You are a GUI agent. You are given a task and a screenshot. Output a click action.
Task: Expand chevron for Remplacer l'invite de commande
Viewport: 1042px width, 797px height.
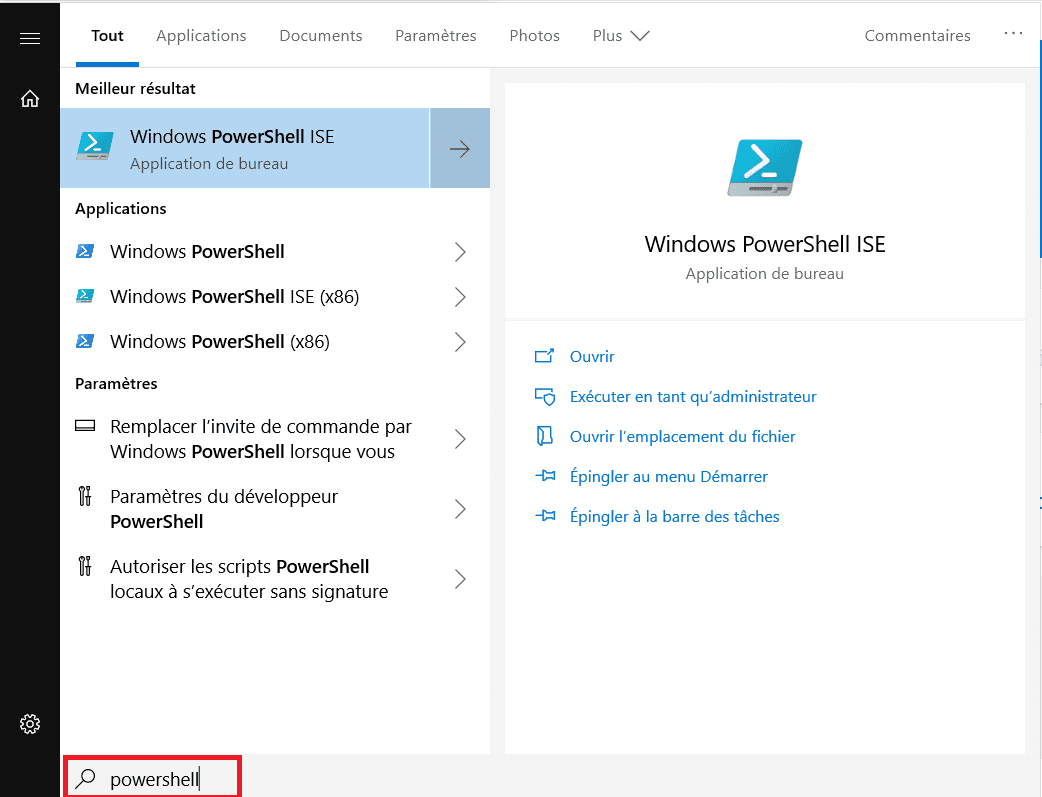point(460,439)
